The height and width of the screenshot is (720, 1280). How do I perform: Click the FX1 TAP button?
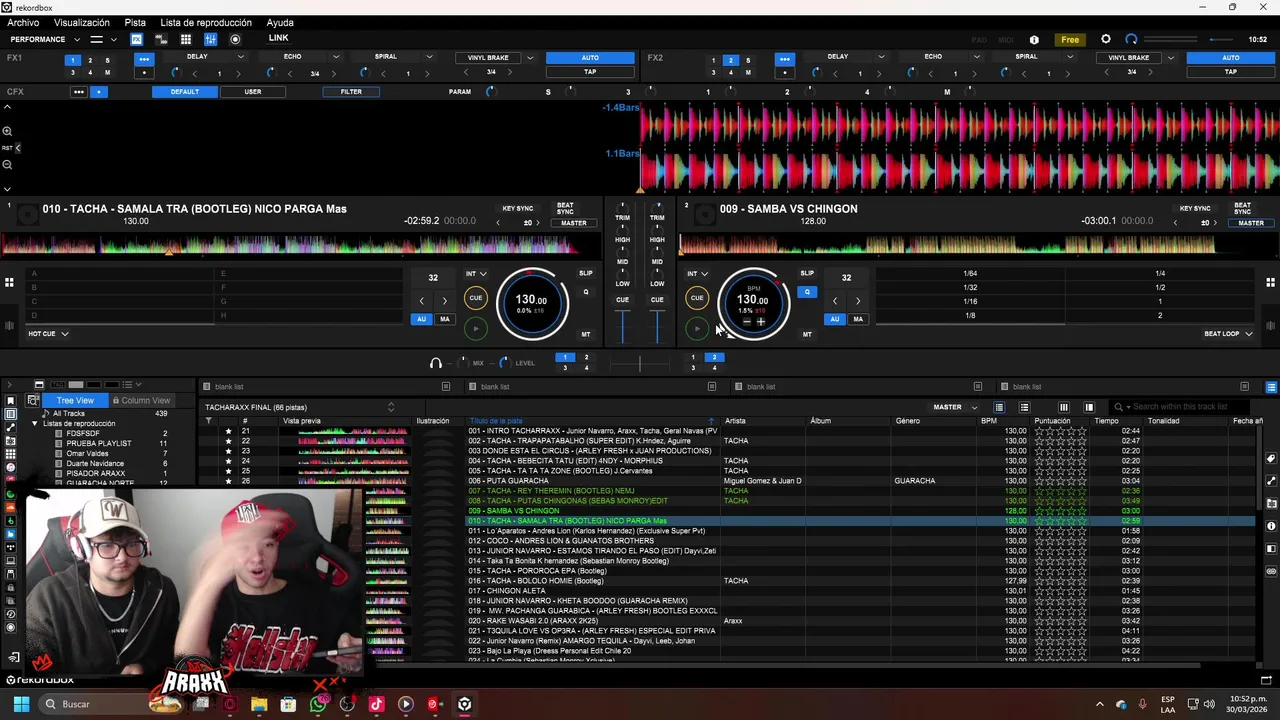[590, 72]
